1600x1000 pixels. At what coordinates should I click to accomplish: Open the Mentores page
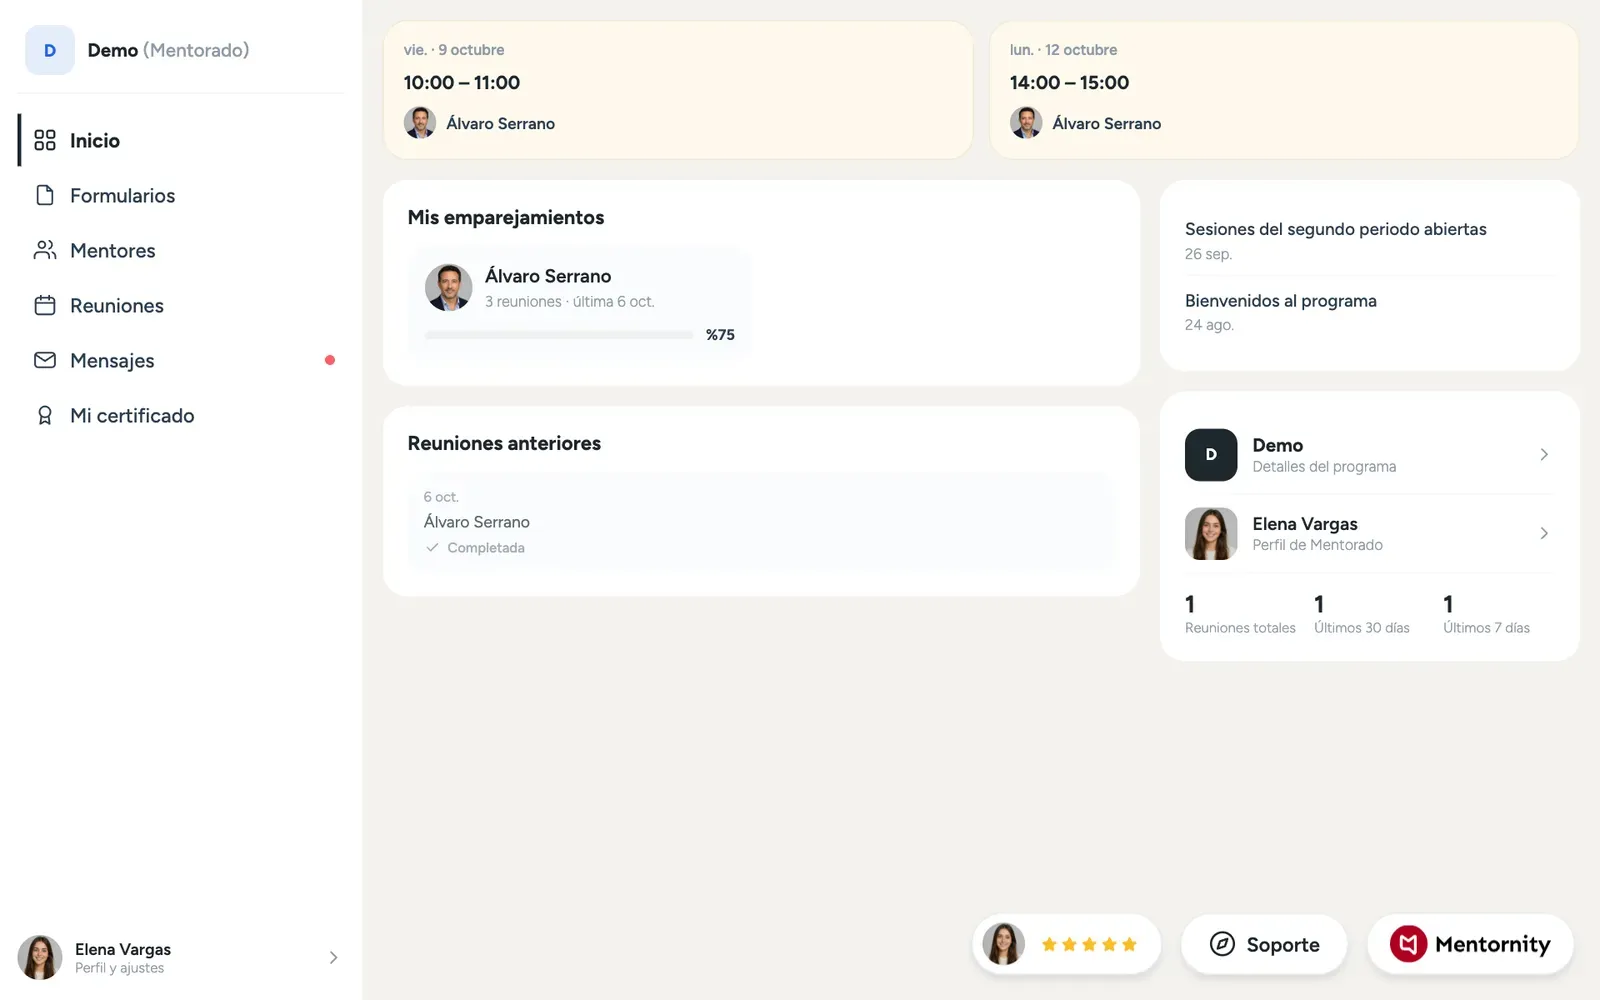coord(180,250)
